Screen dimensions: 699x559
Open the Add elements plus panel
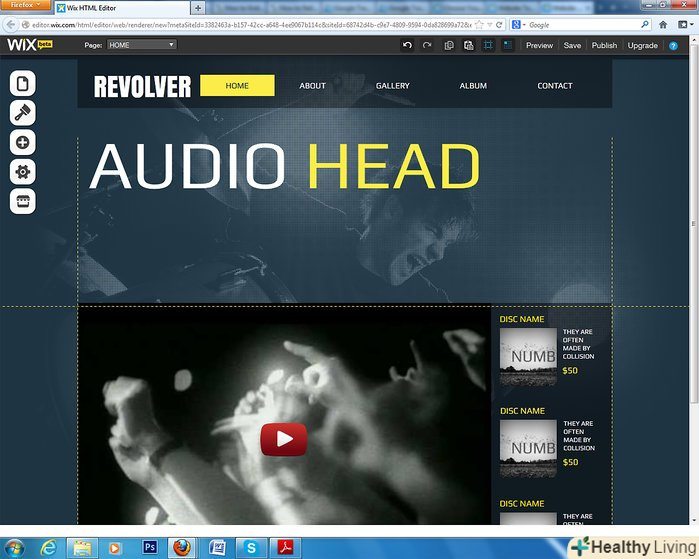[23, 142]
